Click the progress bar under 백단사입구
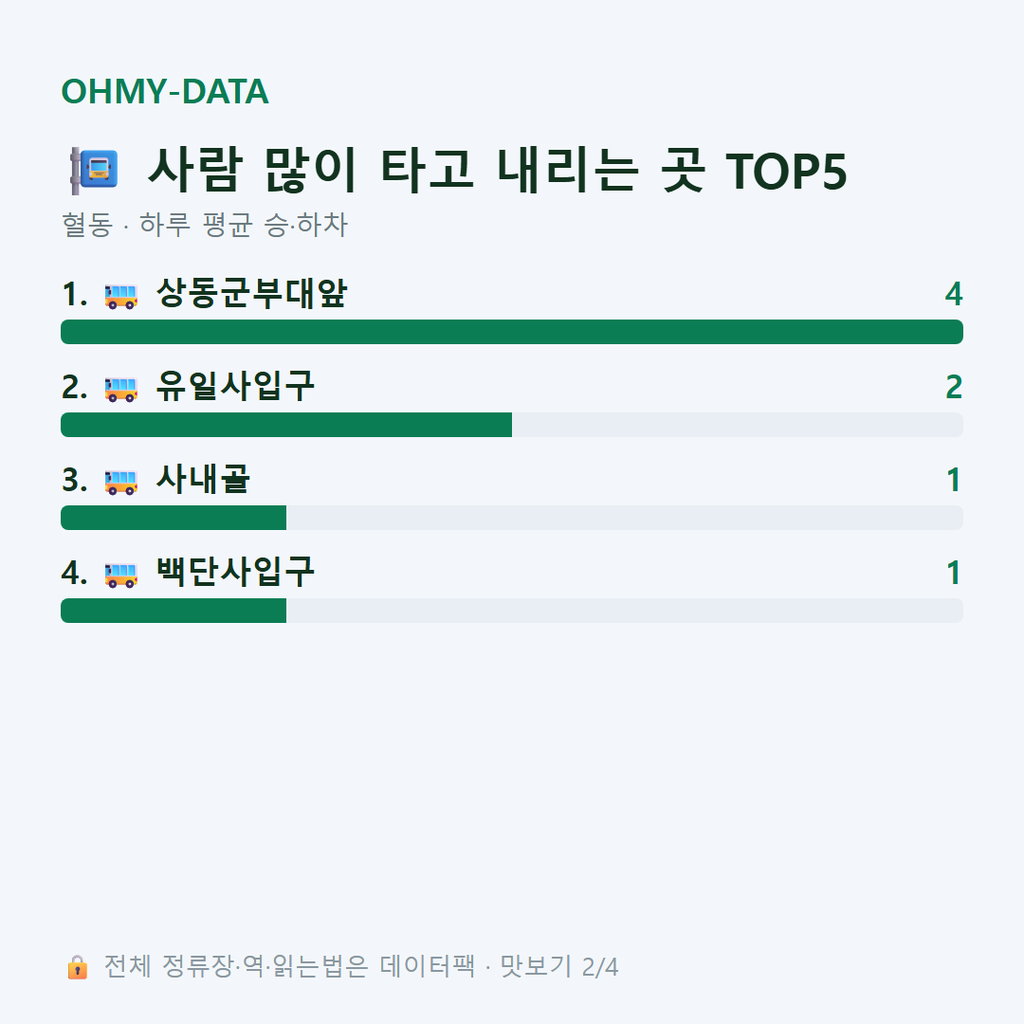The height and width of the screenshot is (1024, 1024). 512,611
